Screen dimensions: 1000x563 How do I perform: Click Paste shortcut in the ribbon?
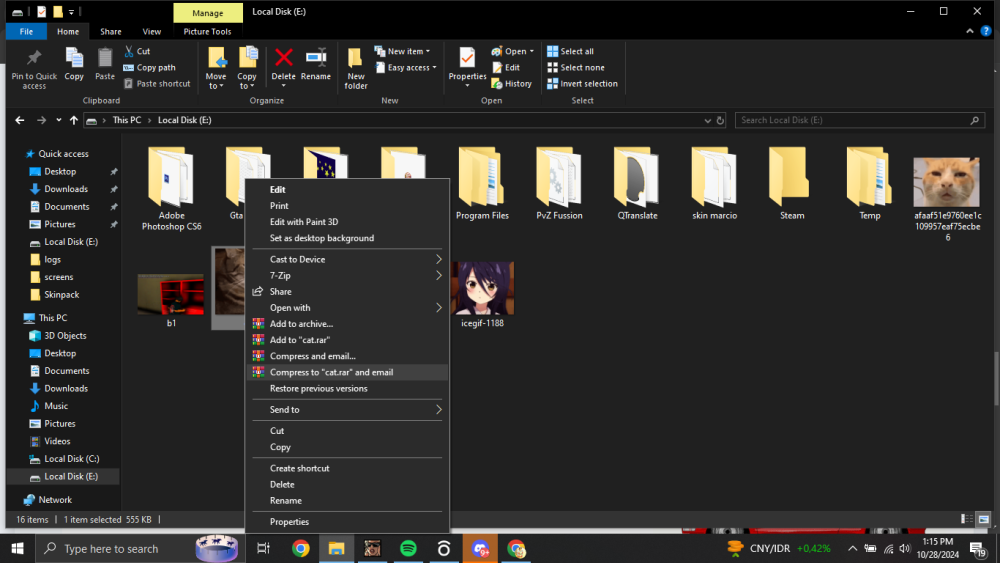[x=157, y=84]
